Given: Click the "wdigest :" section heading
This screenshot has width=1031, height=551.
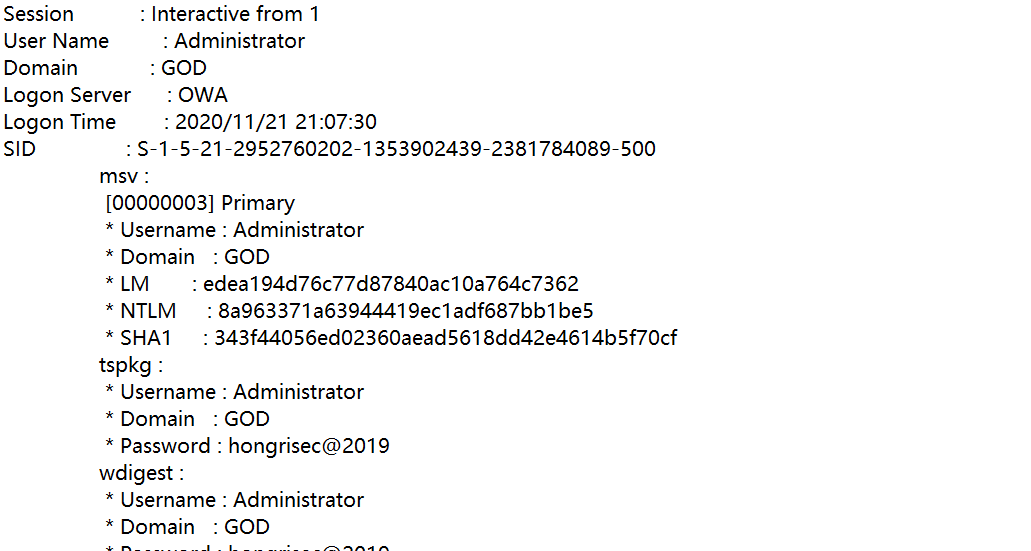Looking at the screenshot, I should [142, 473].
